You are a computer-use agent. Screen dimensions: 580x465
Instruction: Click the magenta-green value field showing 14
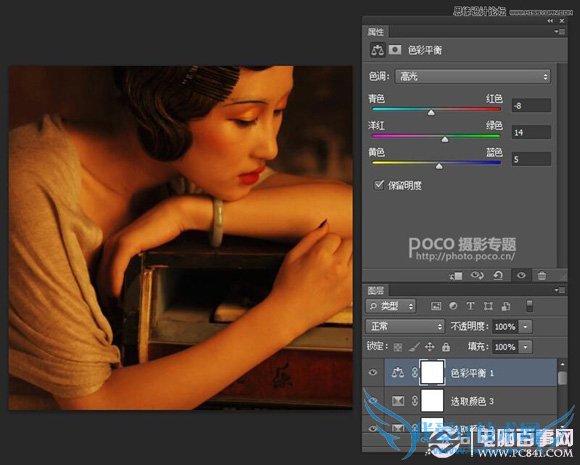(531, 132)
